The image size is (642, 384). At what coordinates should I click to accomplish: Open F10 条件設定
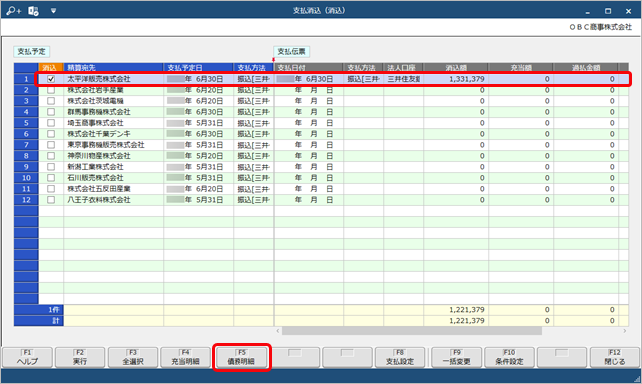(x=509, y=357)
